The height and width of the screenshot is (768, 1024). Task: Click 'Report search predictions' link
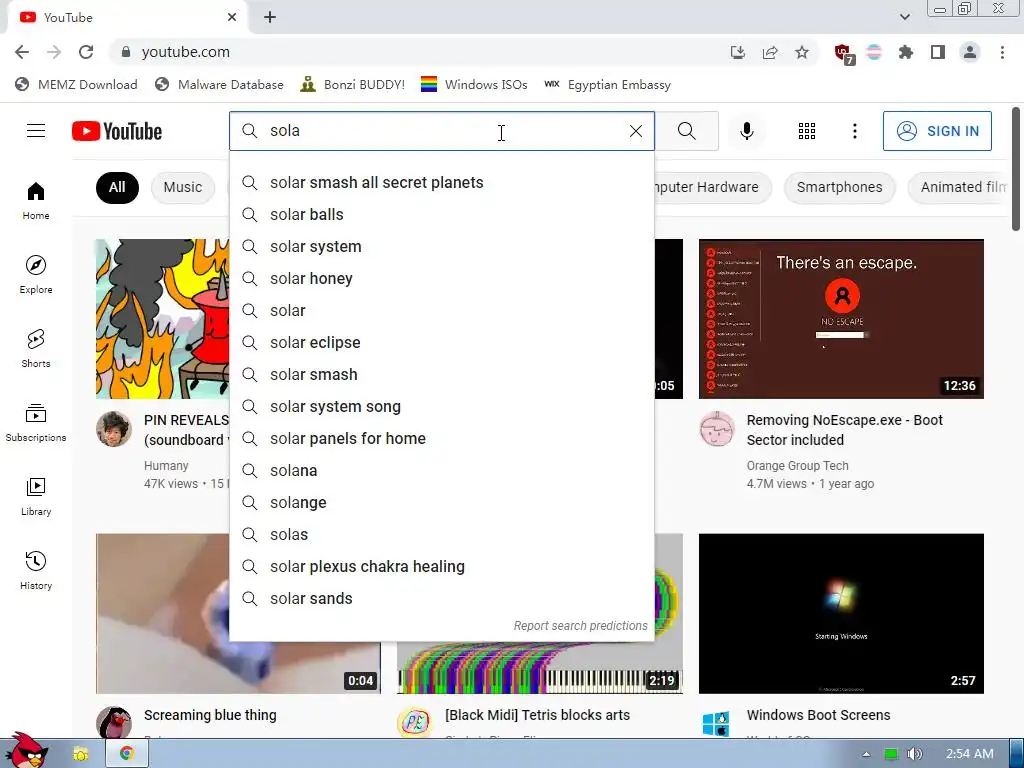(x=581, y=626)
